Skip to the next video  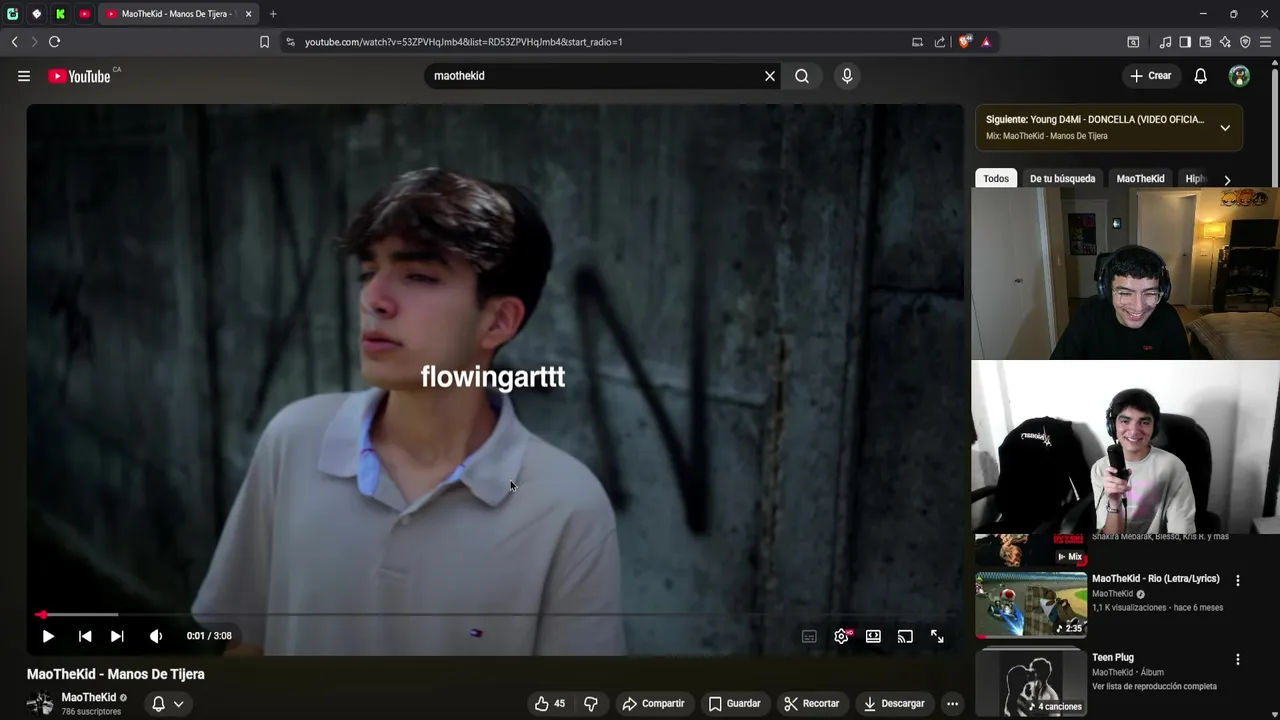(117, 636)
